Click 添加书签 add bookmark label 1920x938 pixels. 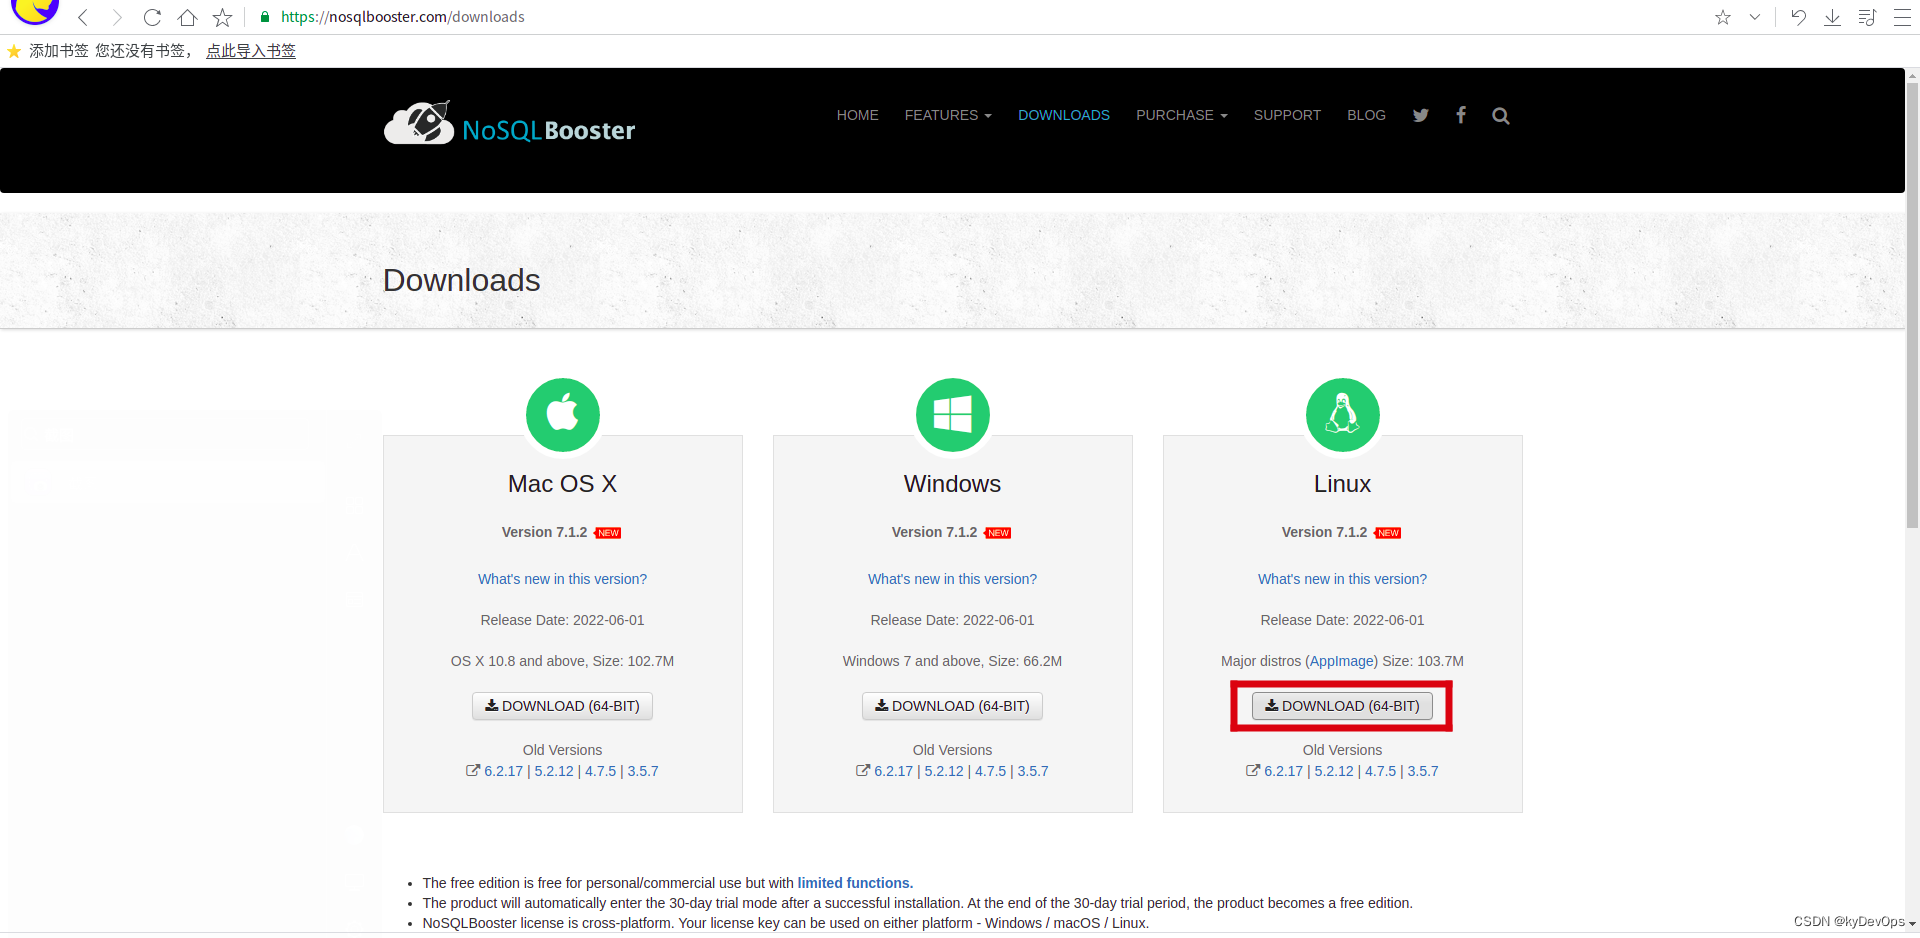(x=59, y=51)
